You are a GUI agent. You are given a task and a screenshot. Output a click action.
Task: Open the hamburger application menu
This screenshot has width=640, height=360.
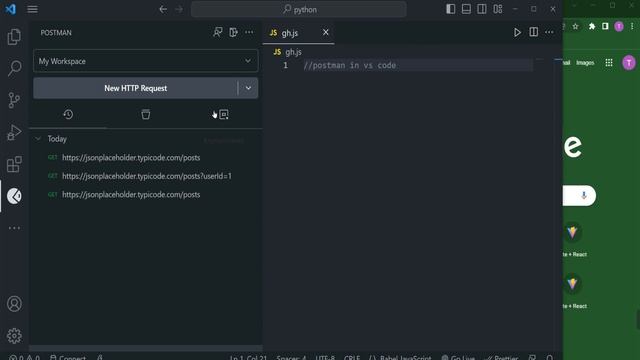tap(33, 9)
